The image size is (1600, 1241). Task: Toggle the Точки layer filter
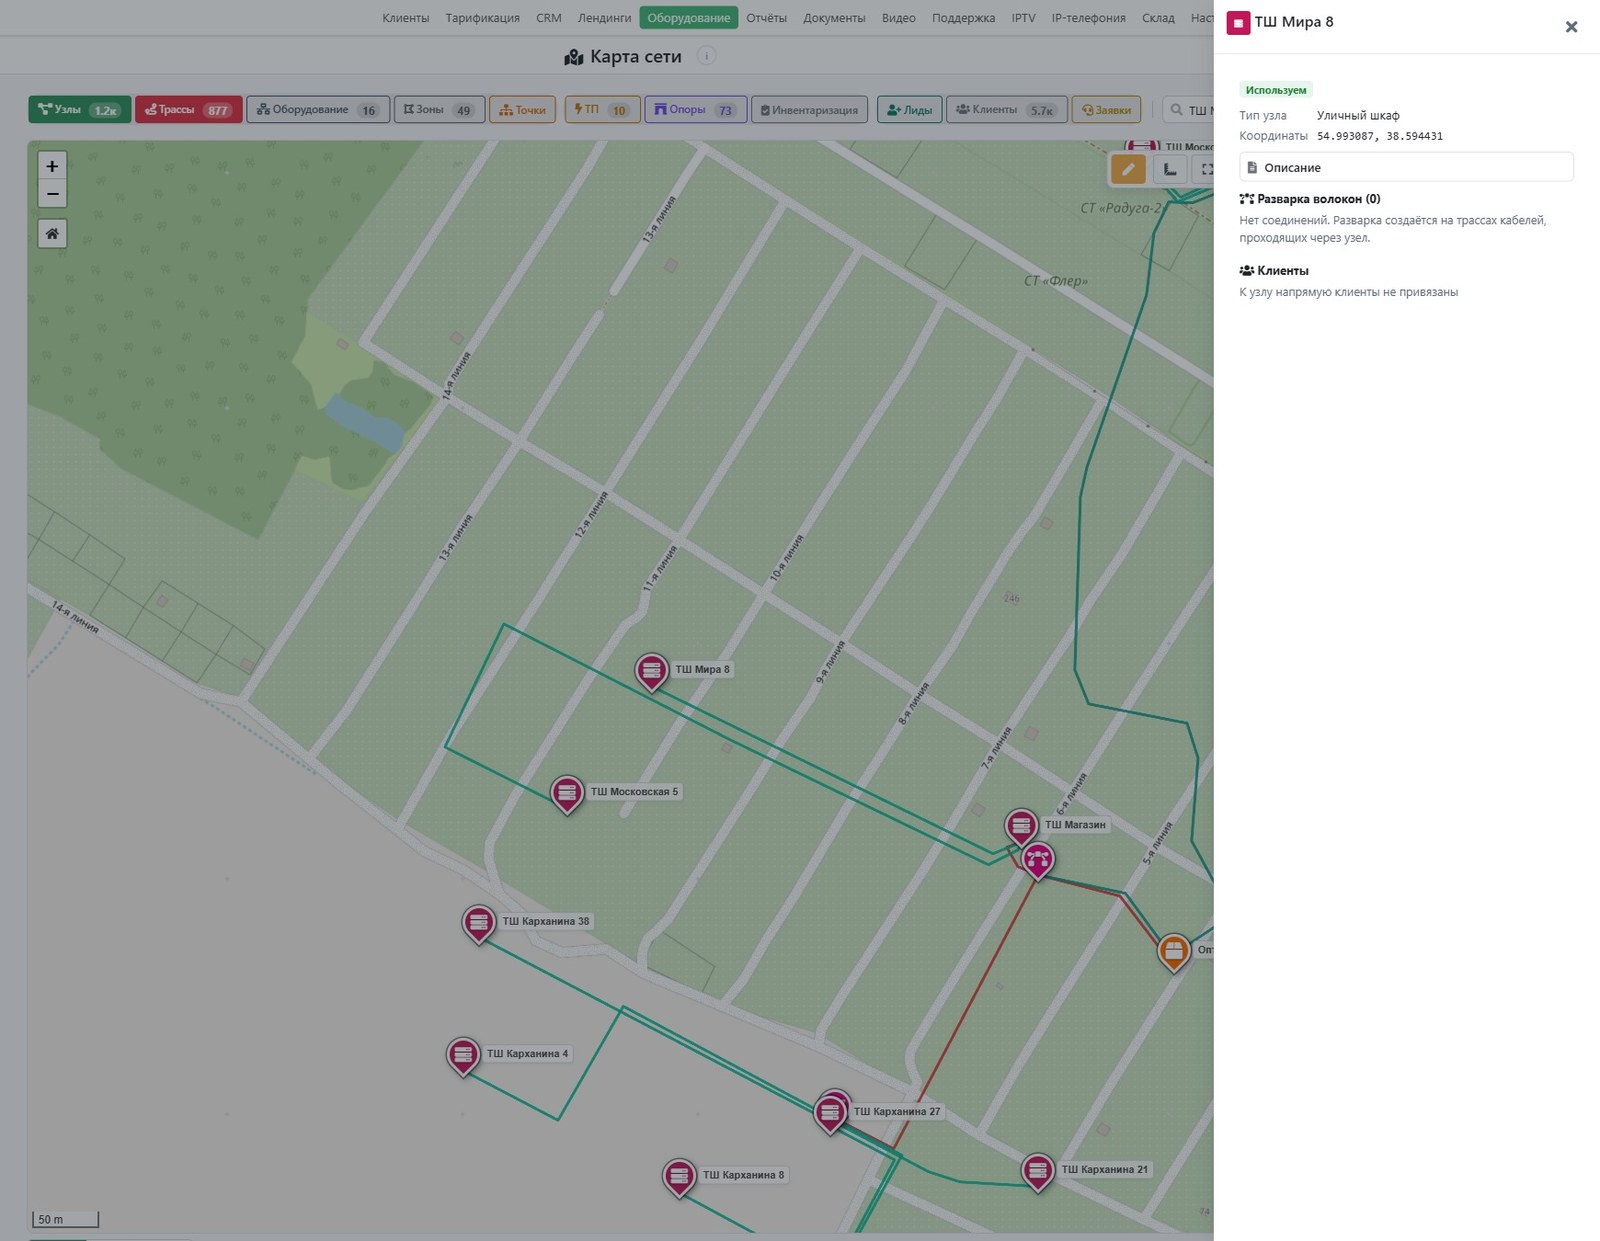[522, 110]
